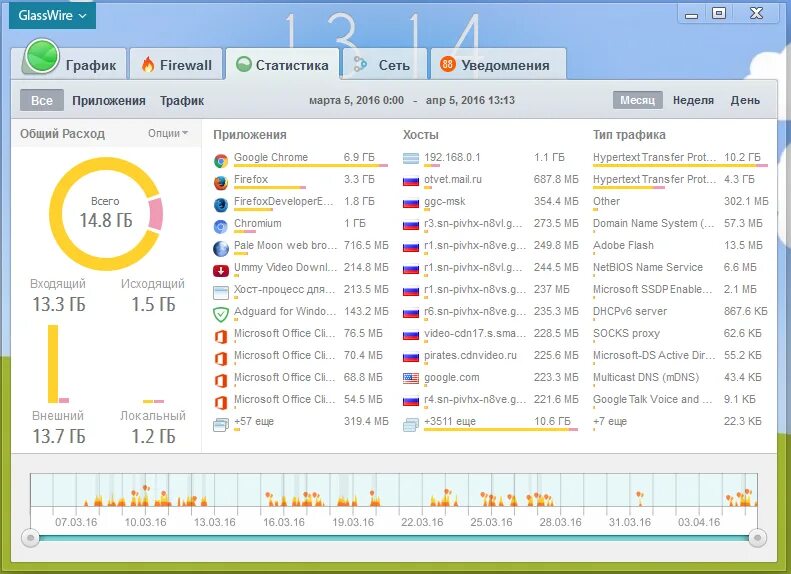Filter statistics by Приложения
This screenshot has height=574, width=791.
[x=108, y=101]
